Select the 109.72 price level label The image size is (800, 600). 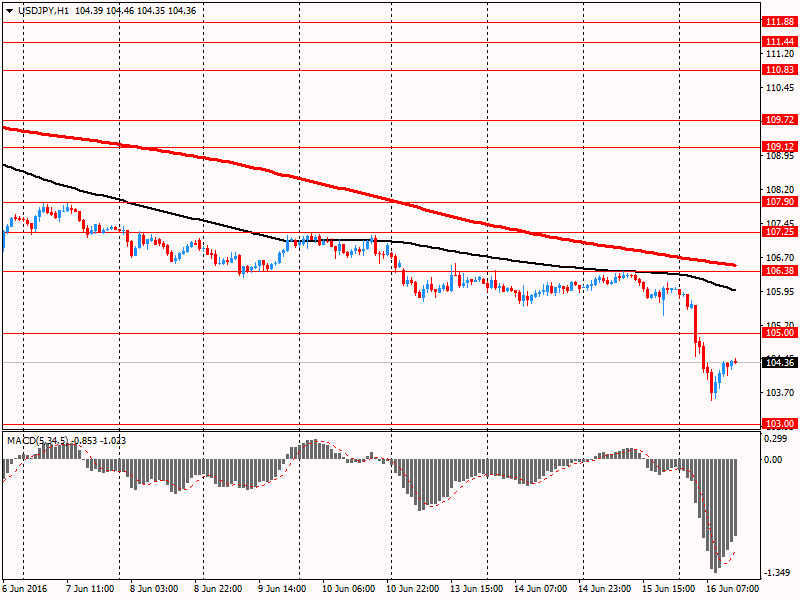[780, 120]
